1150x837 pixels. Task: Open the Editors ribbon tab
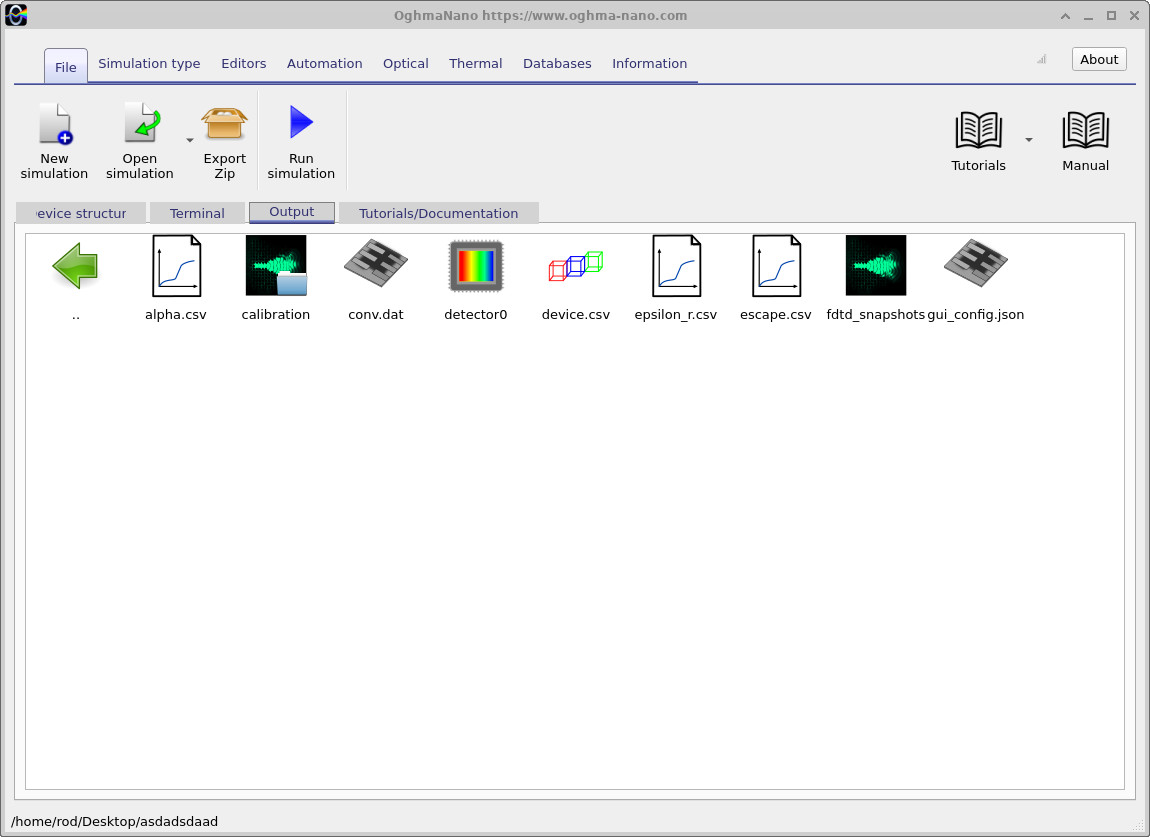pyautogui.click(x=243, y=64)
